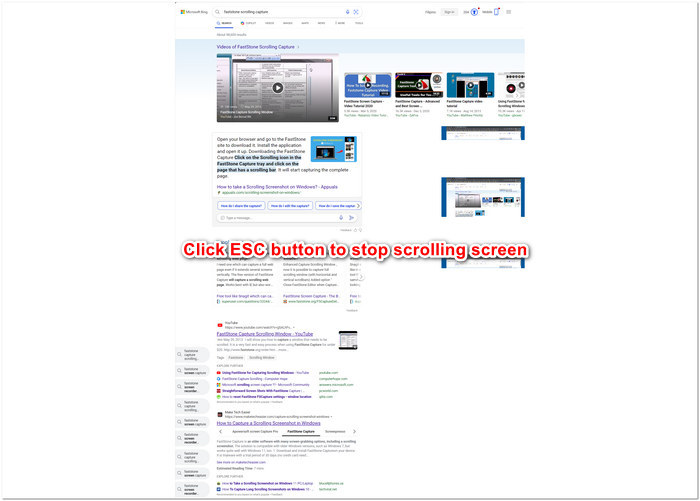The width and height of the screenshot is (700, 501).
Task: Switch to the Videos tab
Action: [270, 23]
